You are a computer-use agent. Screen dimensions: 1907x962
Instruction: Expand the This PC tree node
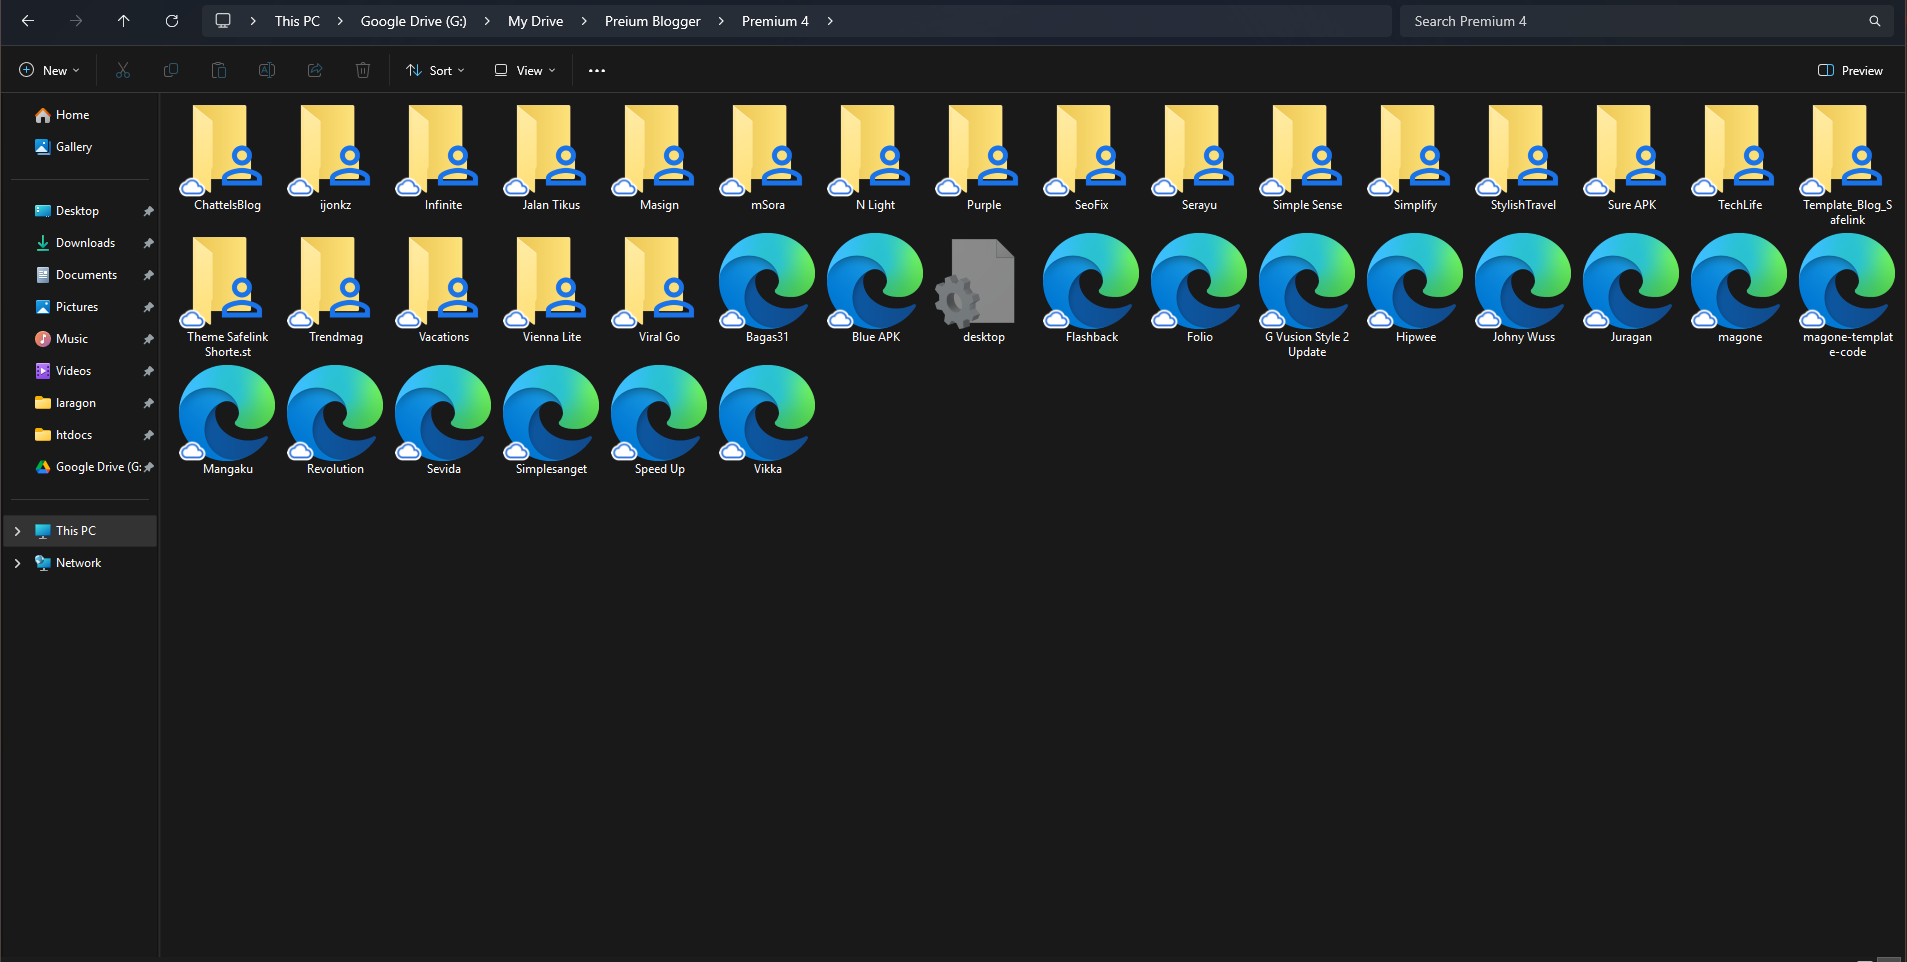pyautogui.click(x=17, y=531)
